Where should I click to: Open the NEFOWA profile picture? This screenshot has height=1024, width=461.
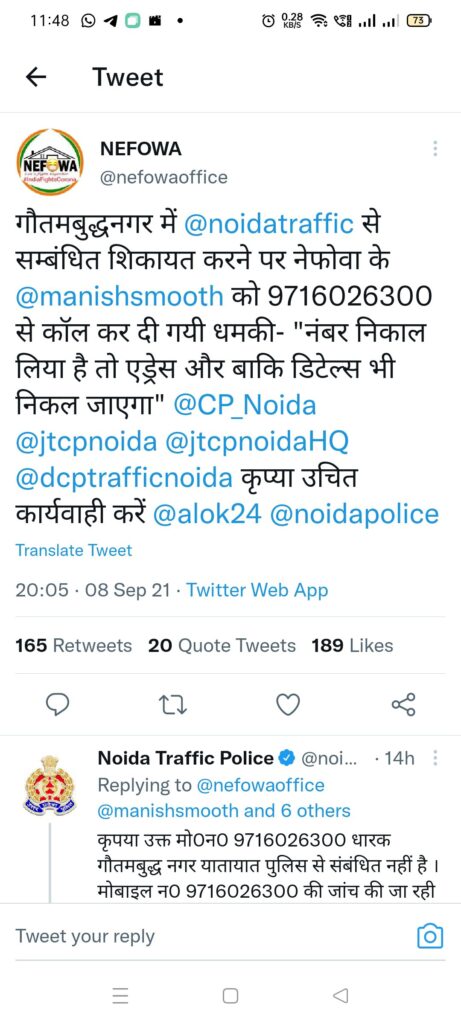coord(50,162)
